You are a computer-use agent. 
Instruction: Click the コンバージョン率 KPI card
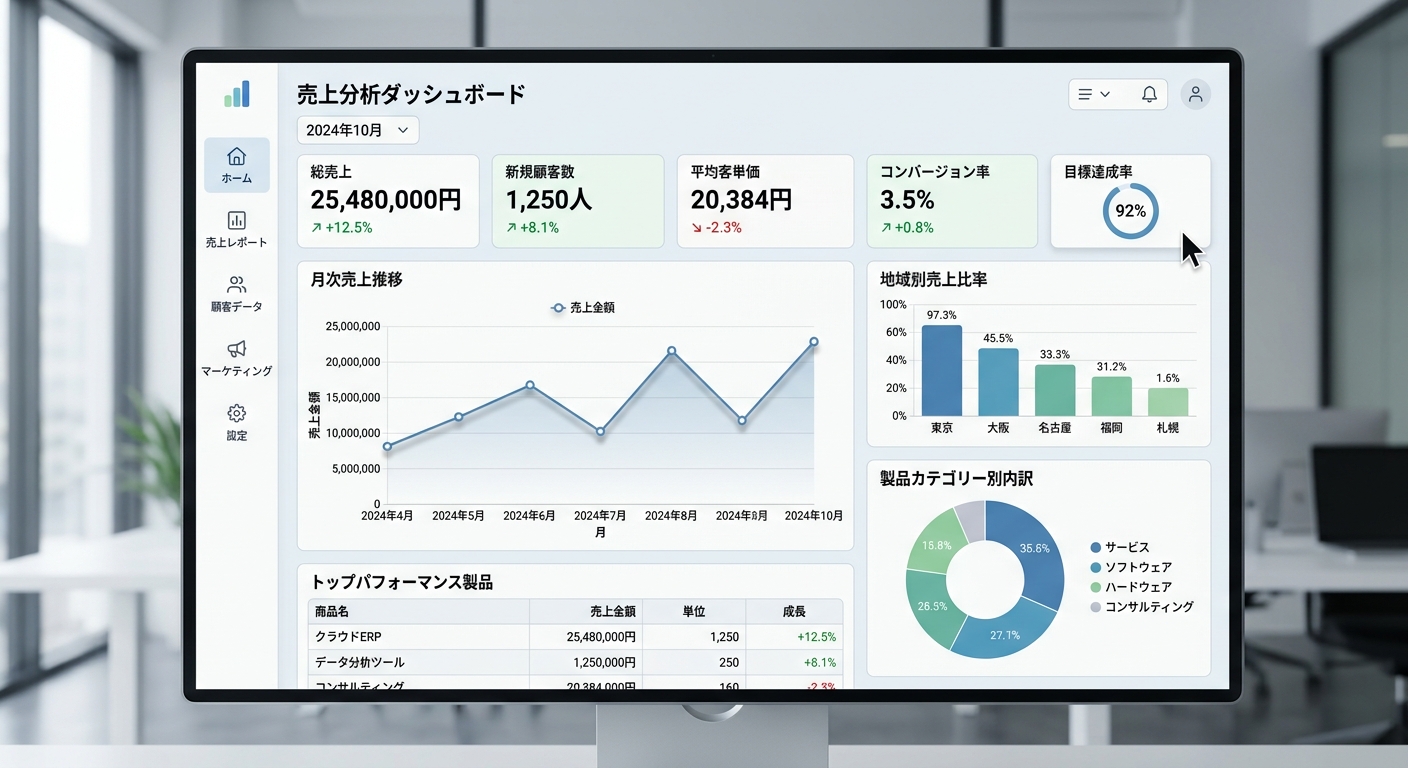[951, 200]
